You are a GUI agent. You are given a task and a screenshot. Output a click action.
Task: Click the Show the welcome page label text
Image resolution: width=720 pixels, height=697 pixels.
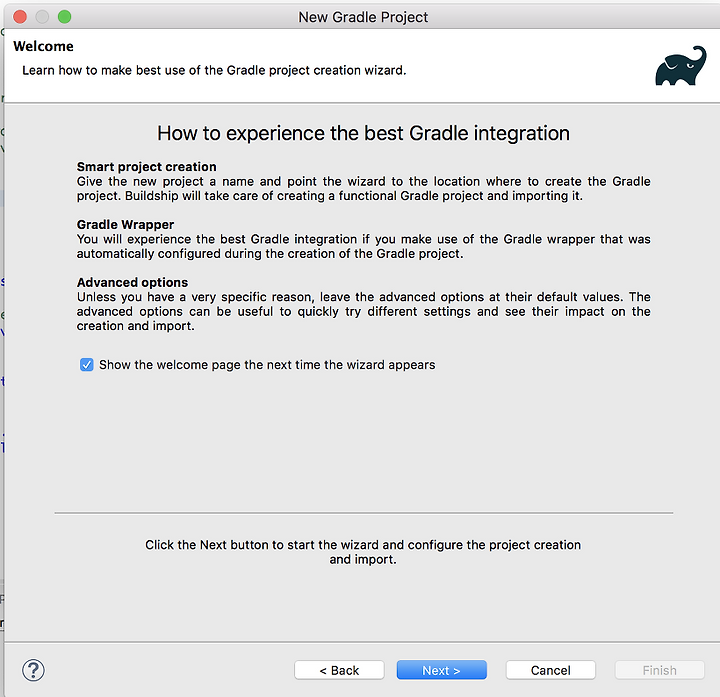click(267, 365)
